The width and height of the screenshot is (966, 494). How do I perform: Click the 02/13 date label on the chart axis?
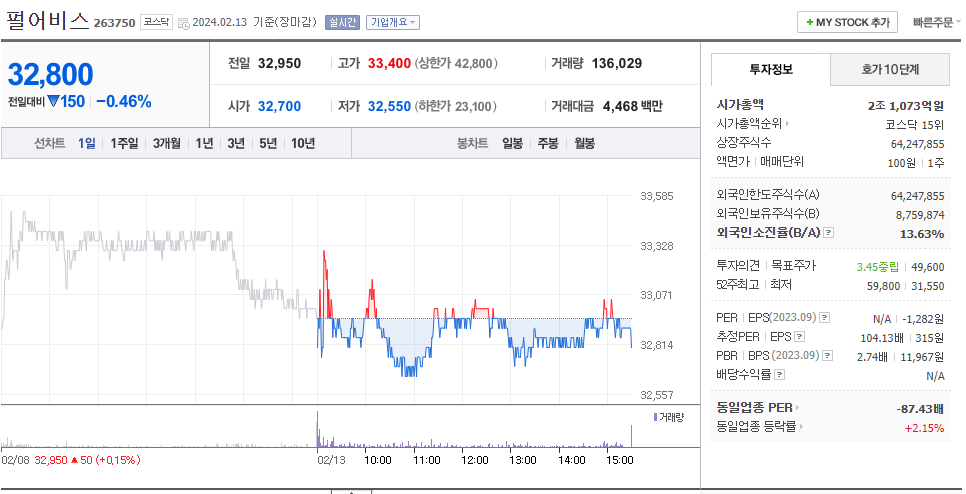331,460
